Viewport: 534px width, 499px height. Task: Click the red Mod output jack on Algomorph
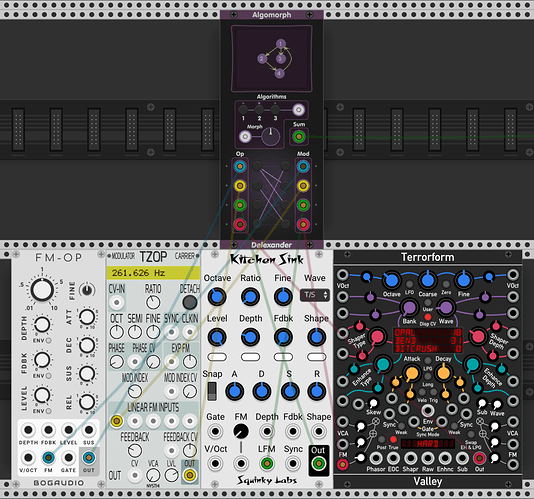[x=303, y=224]
